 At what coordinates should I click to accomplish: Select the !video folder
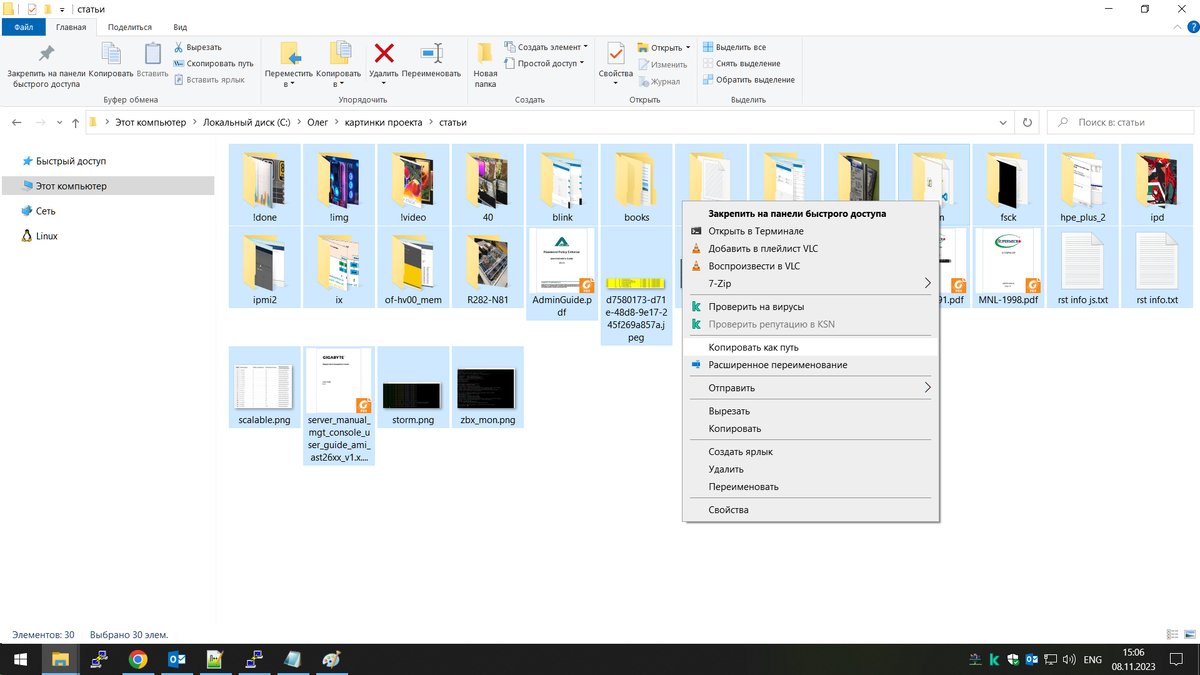click(x=413, y=185)
